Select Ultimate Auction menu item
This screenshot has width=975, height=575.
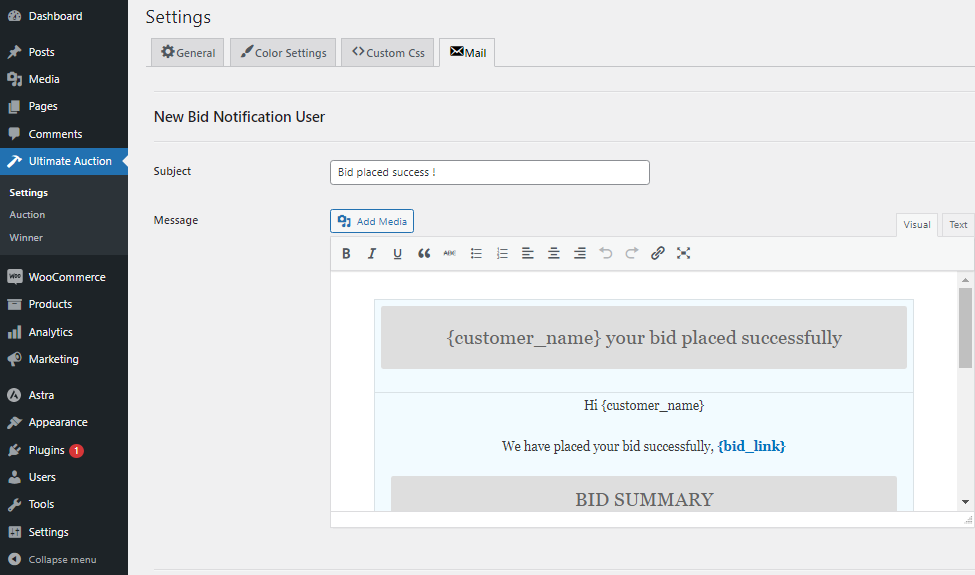[x=64, y=161]
